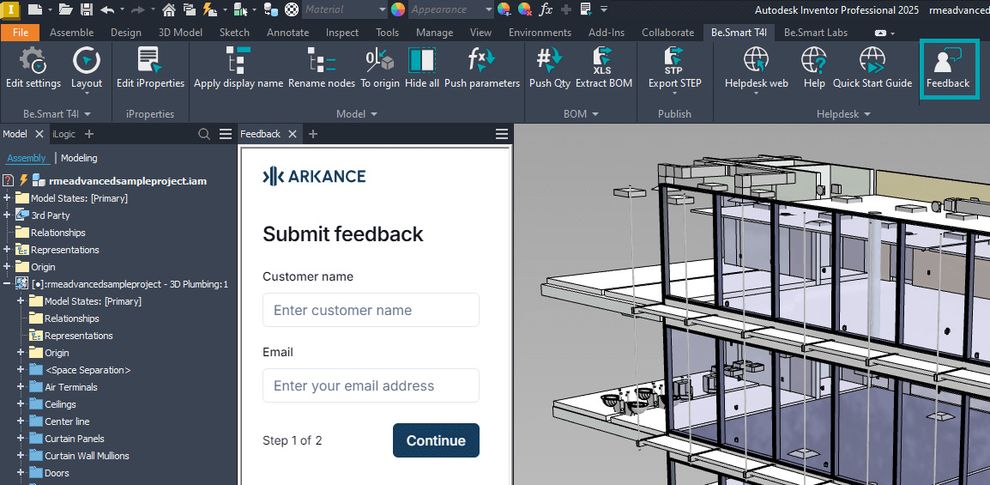Expand the Curtain Panels node

20,438
